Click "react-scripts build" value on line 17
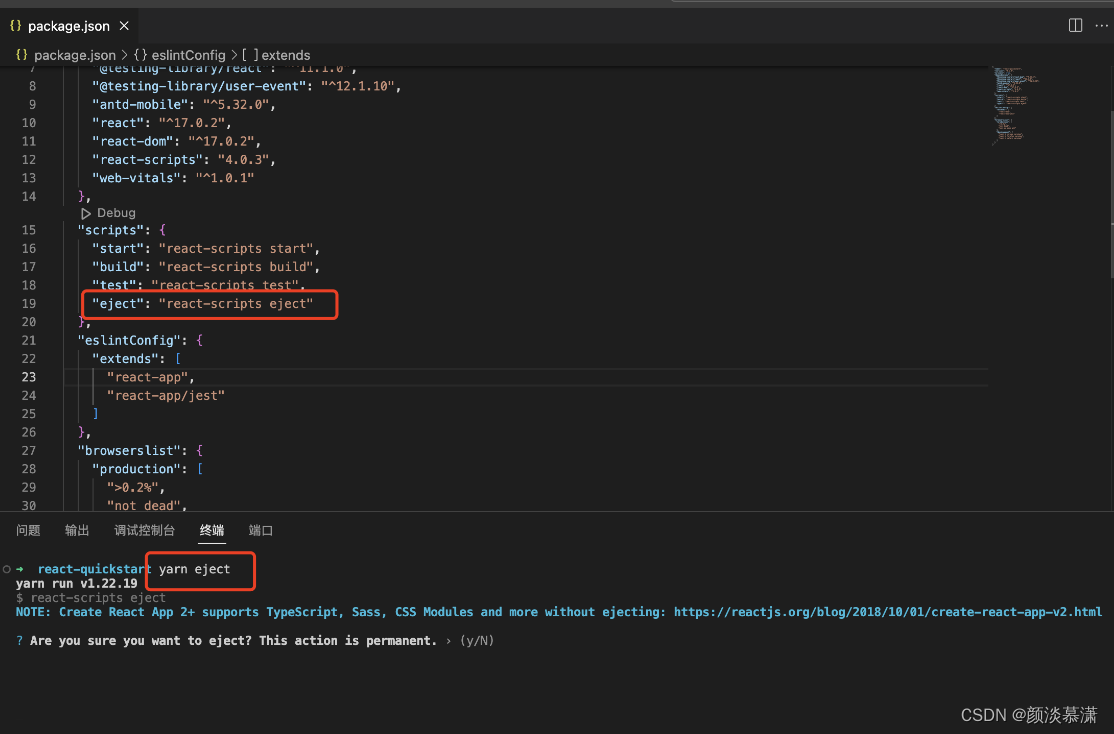The image size is (1114, 734). pos(235,266)
